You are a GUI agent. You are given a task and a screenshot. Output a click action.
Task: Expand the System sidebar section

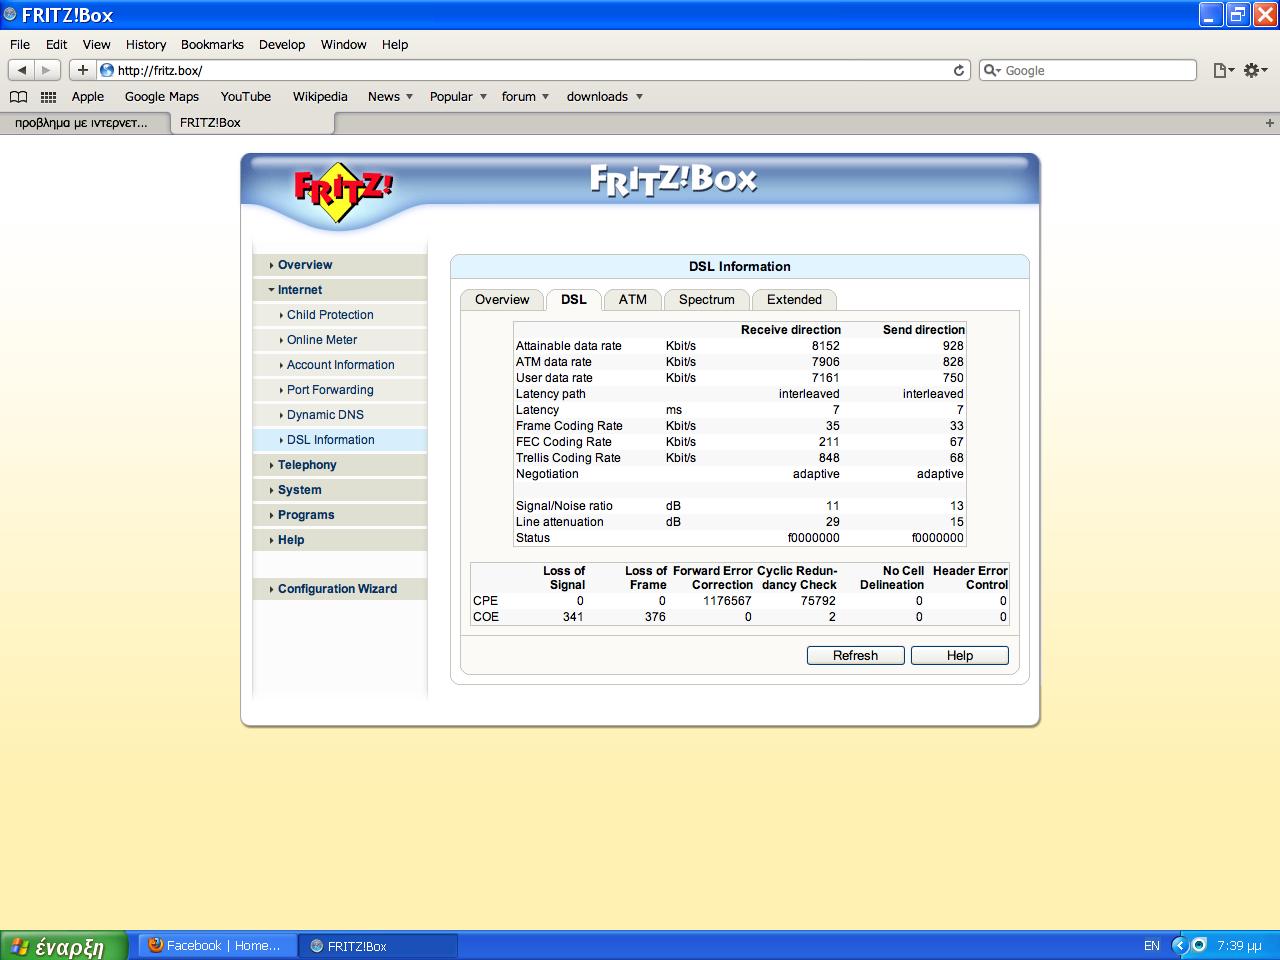[340, 490]
